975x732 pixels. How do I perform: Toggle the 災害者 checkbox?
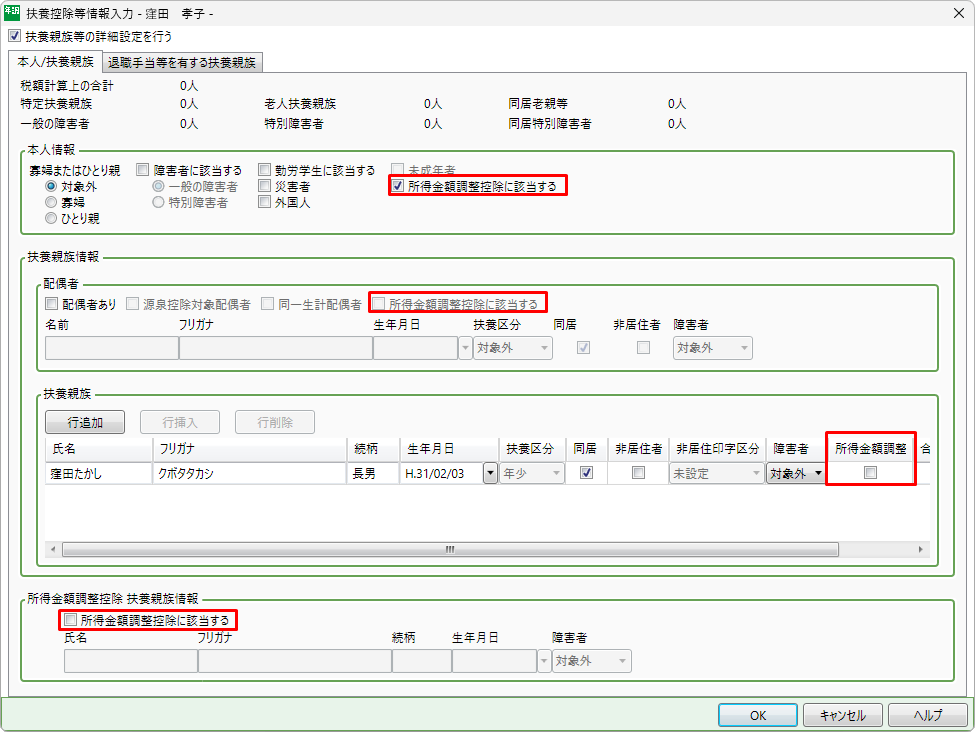[x=265, y=186]
